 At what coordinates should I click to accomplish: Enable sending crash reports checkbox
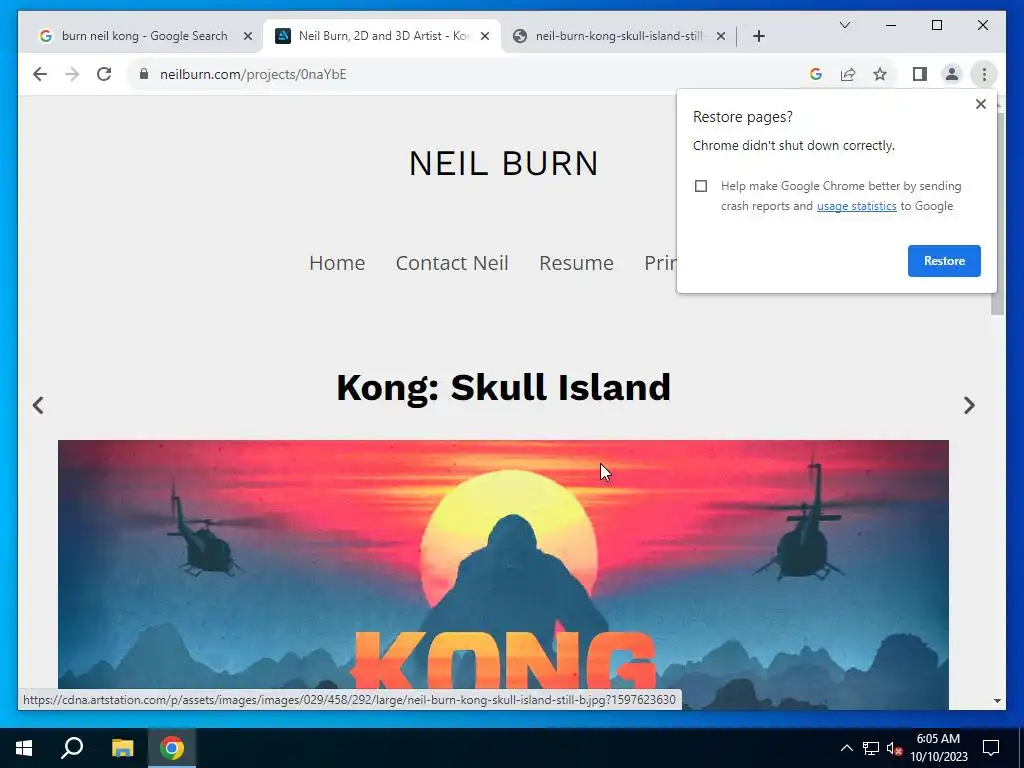701,186
